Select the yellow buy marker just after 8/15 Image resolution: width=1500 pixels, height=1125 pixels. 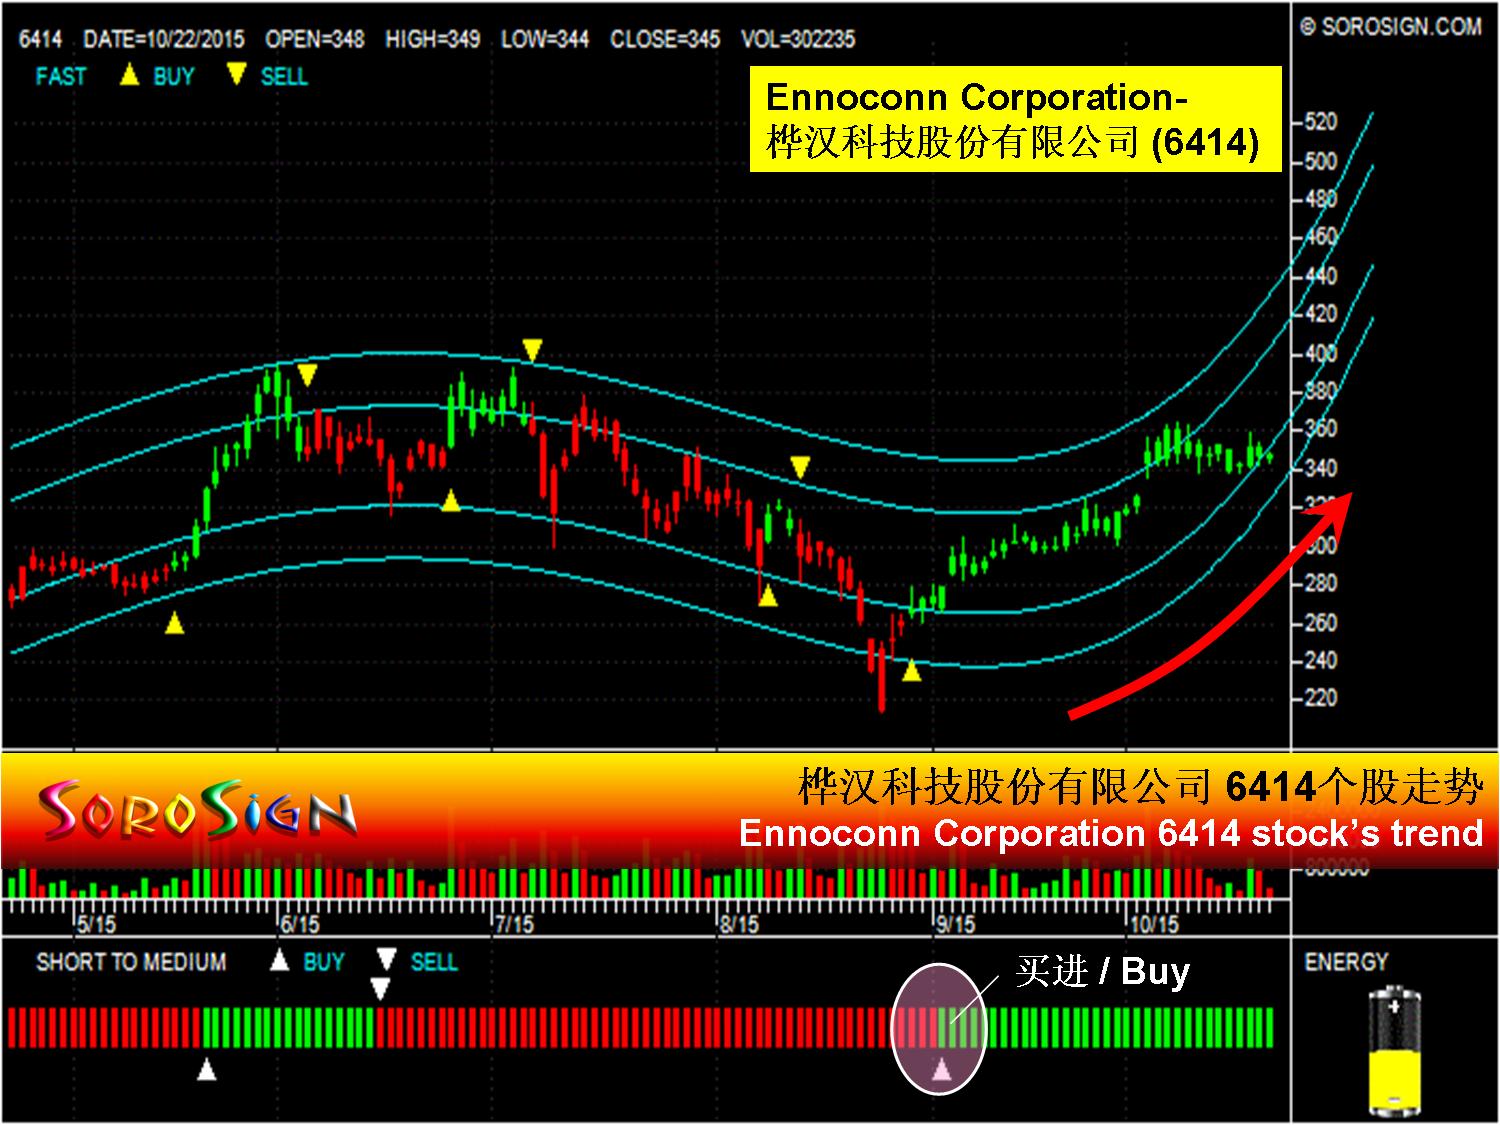(x=767, y=596)
